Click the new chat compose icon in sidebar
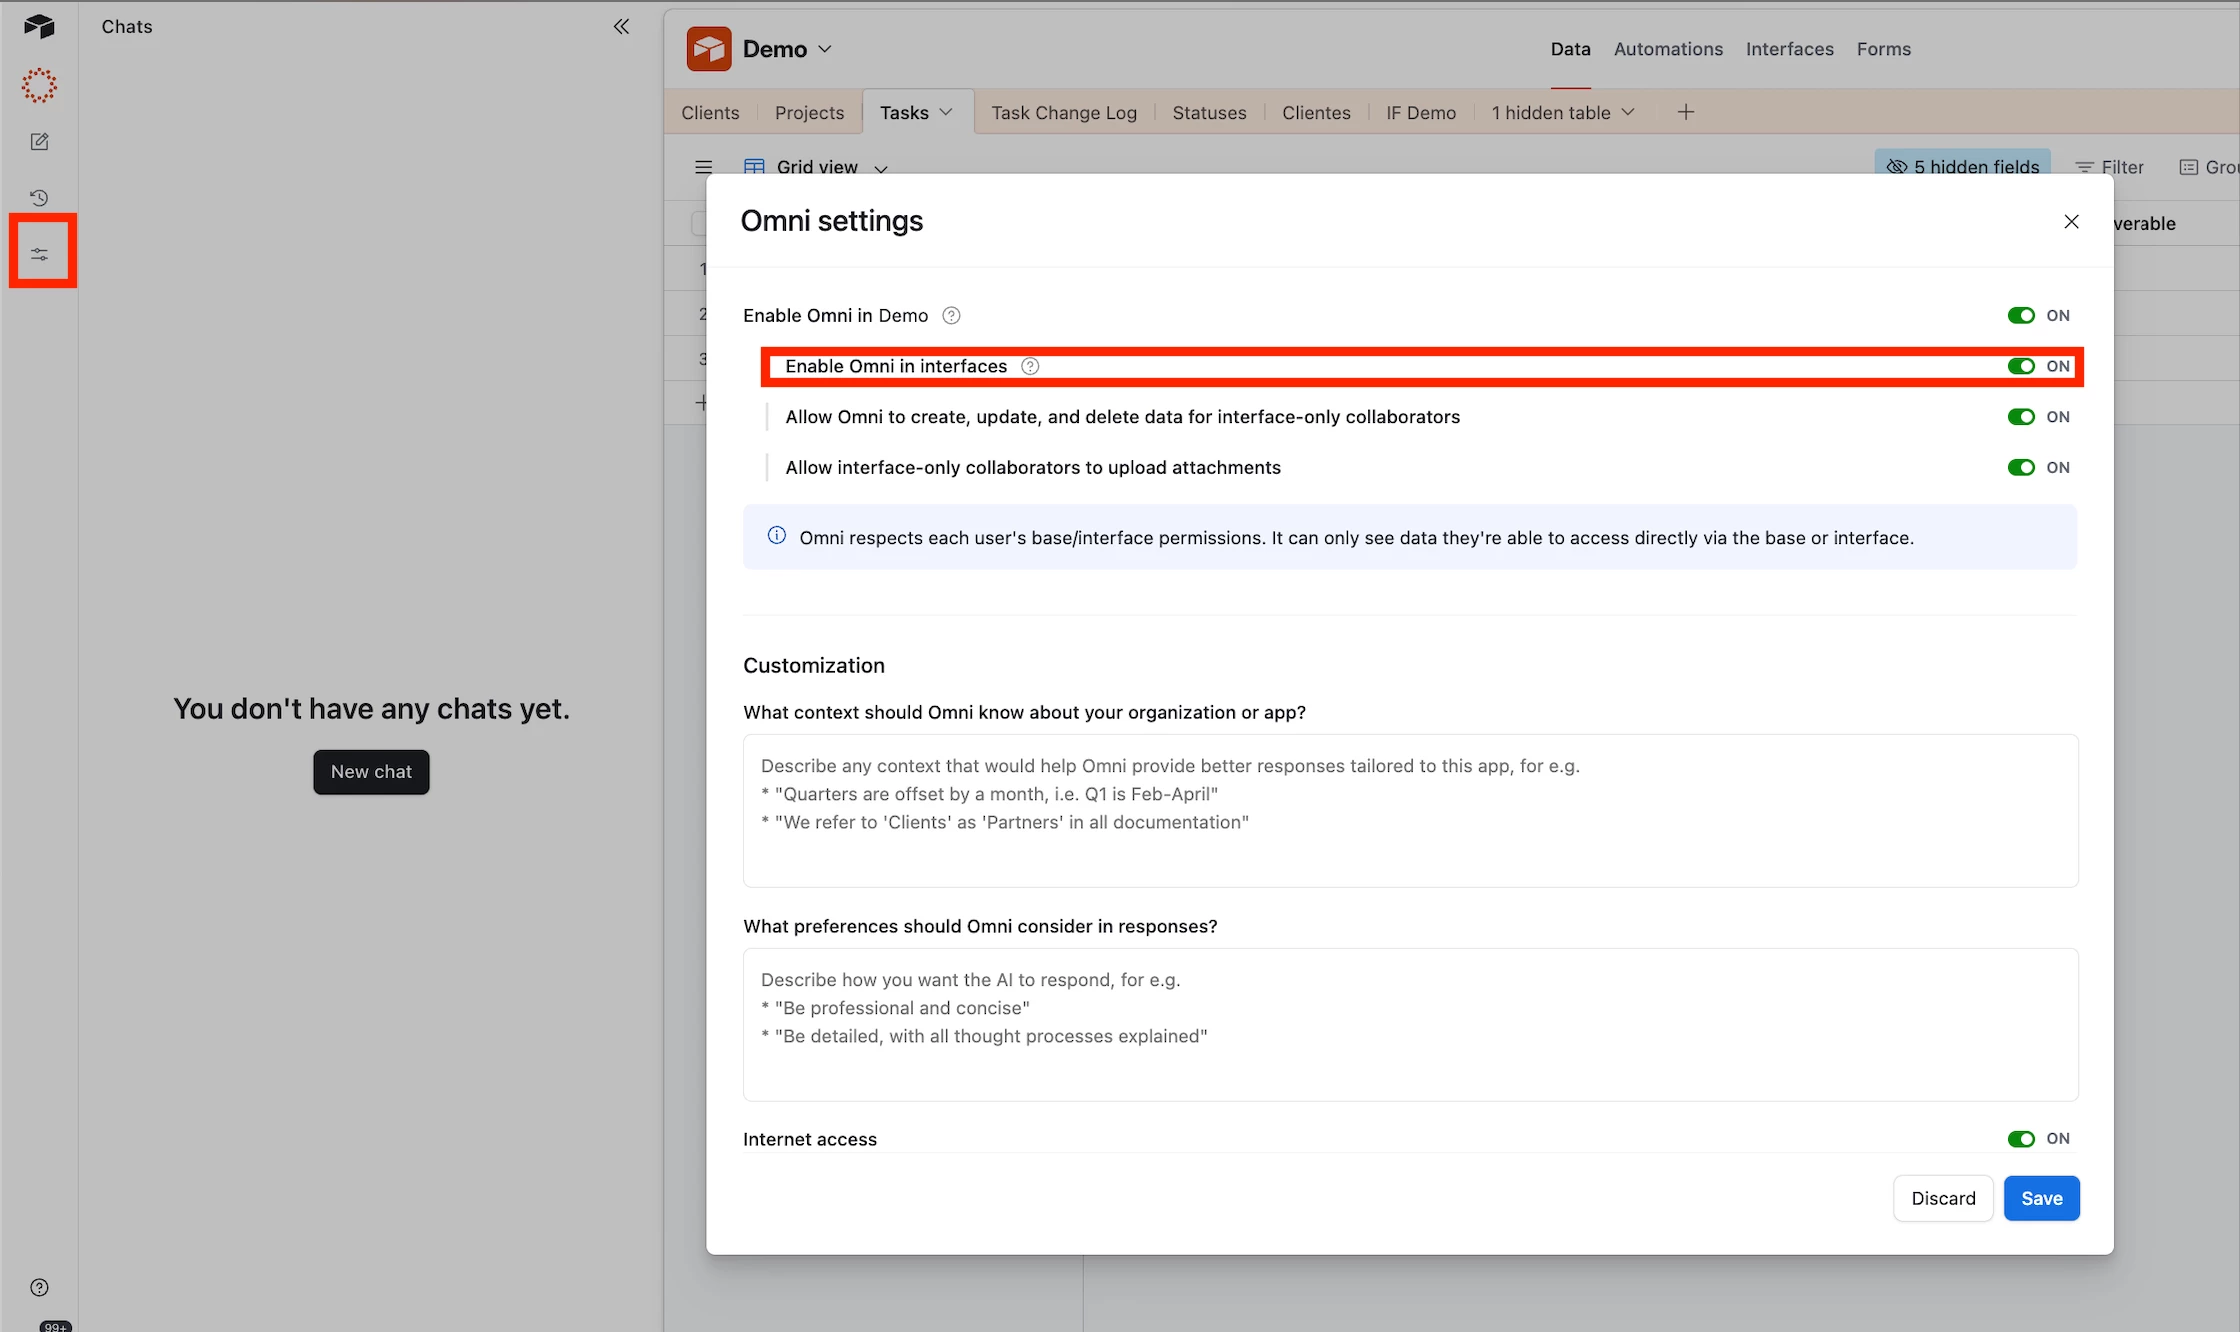Screen dimensions: 2240x1332 click(39, 142)
